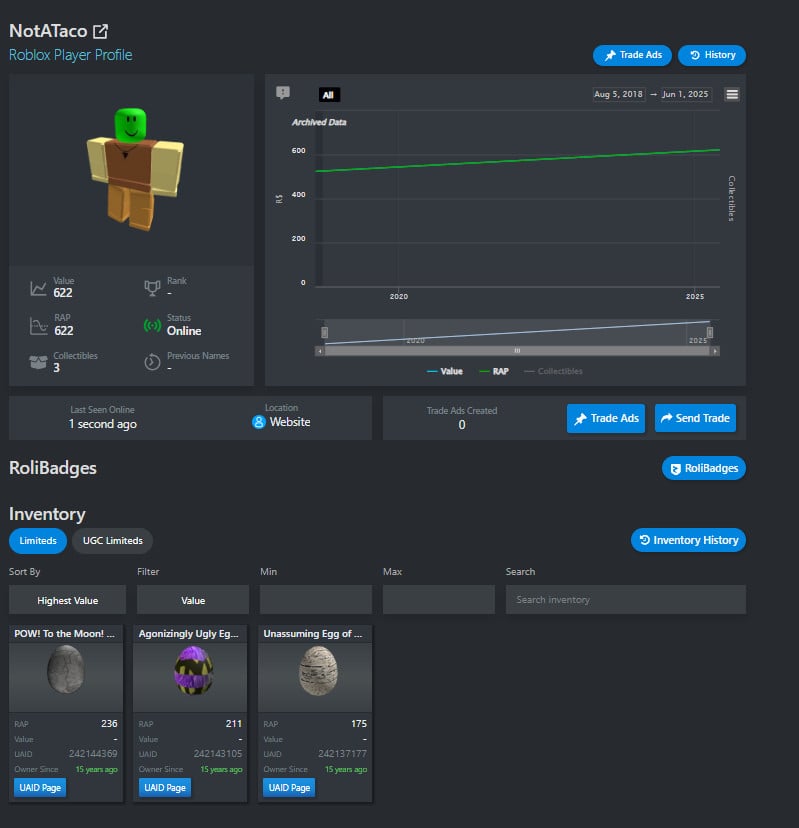This screenshot has height=828, width=799.
Task: Click the Rank trophy icon
Action: click(152, 288)
